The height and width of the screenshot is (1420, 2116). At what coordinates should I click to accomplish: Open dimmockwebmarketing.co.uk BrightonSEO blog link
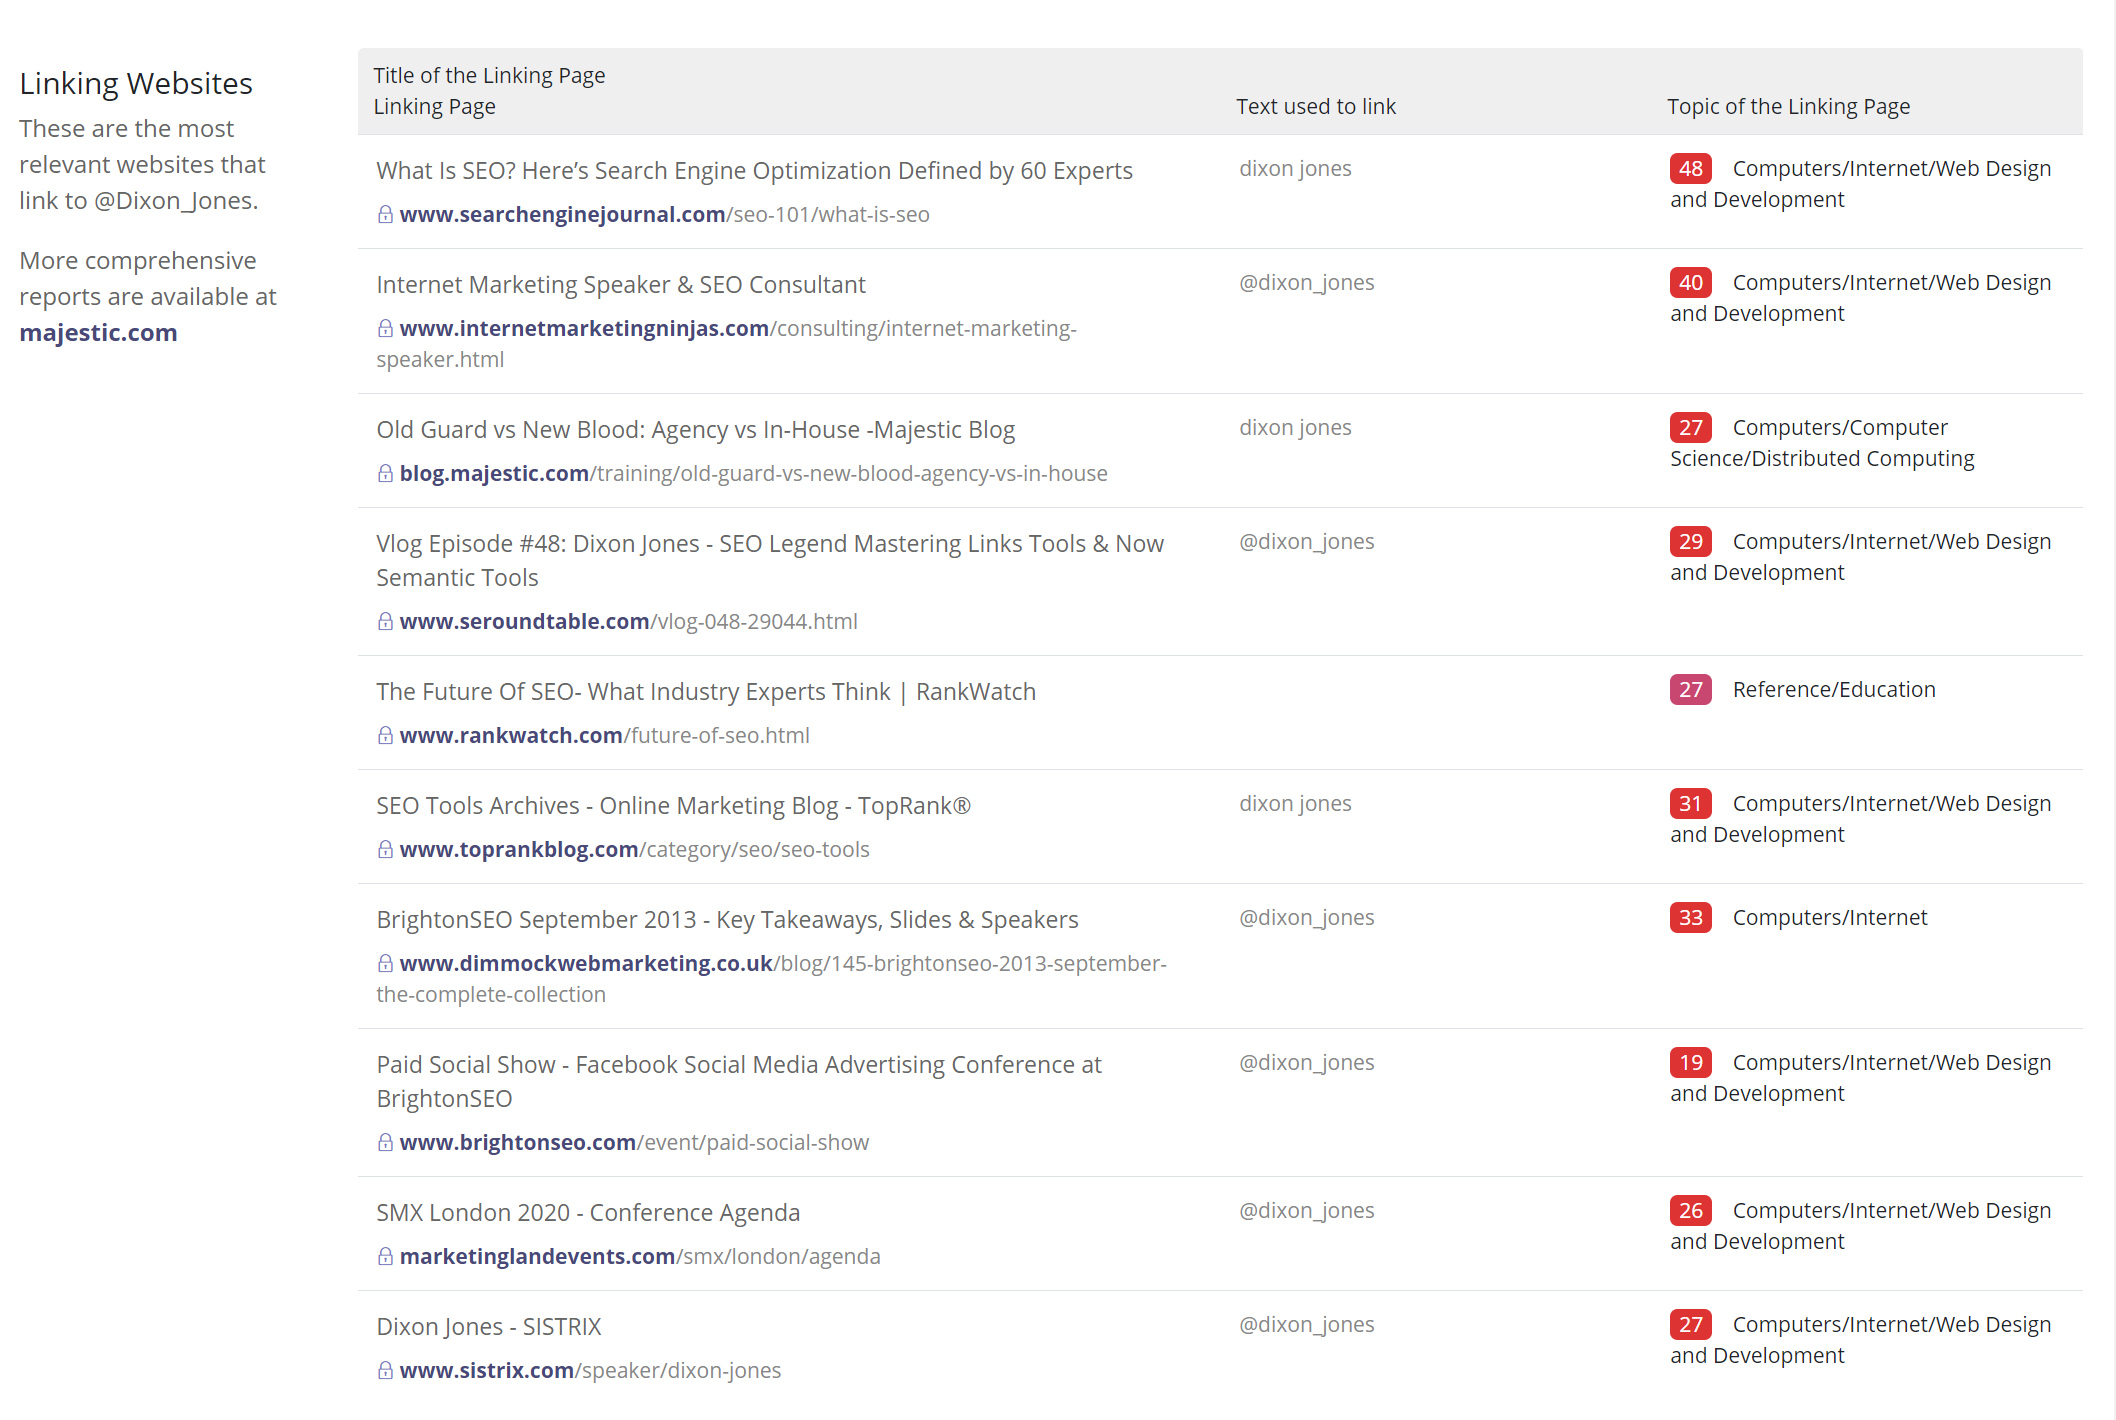(x=772, y=978)
